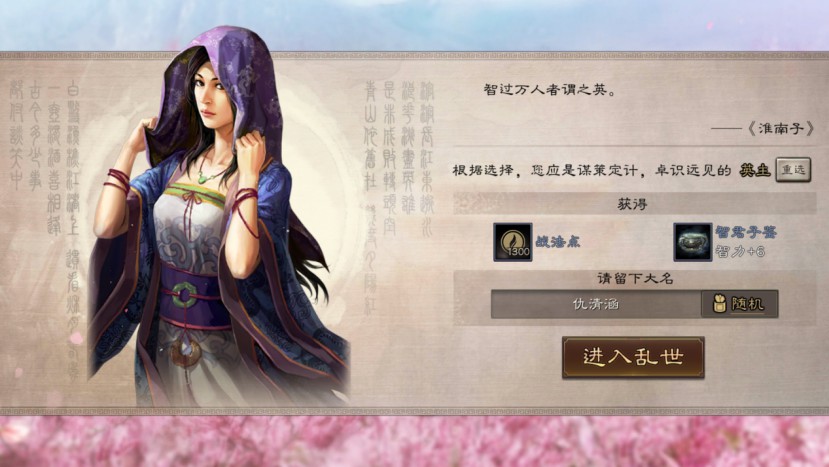The width and height of the screenshot is (829, 467).
Task: Click the highlighted 英主 title text
Action: 754,170
